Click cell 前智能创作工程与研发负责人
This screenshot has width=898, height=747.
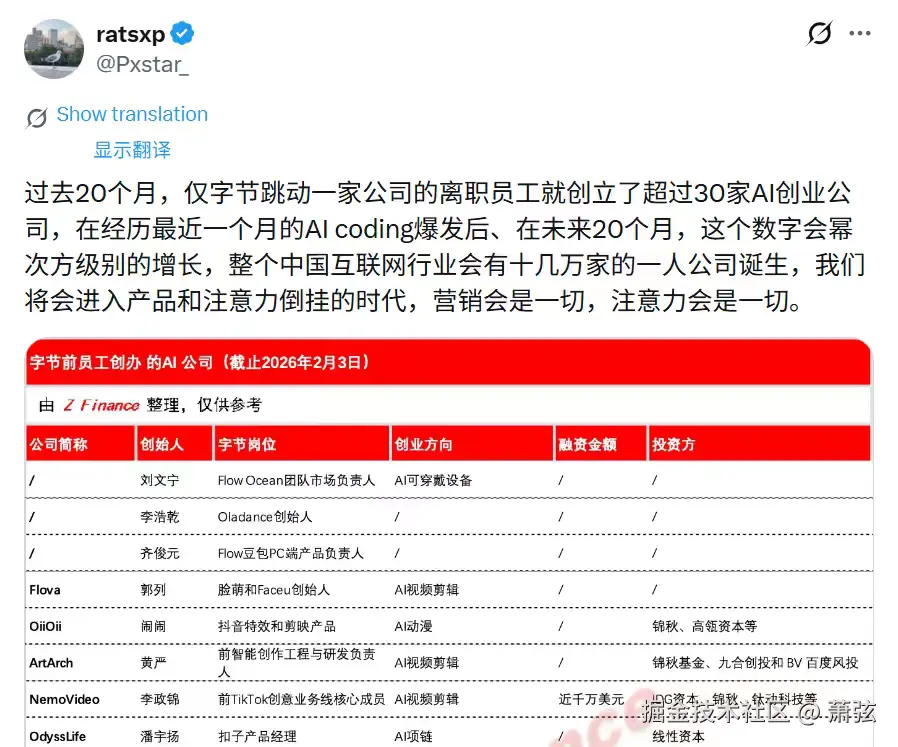coord(297,663)
